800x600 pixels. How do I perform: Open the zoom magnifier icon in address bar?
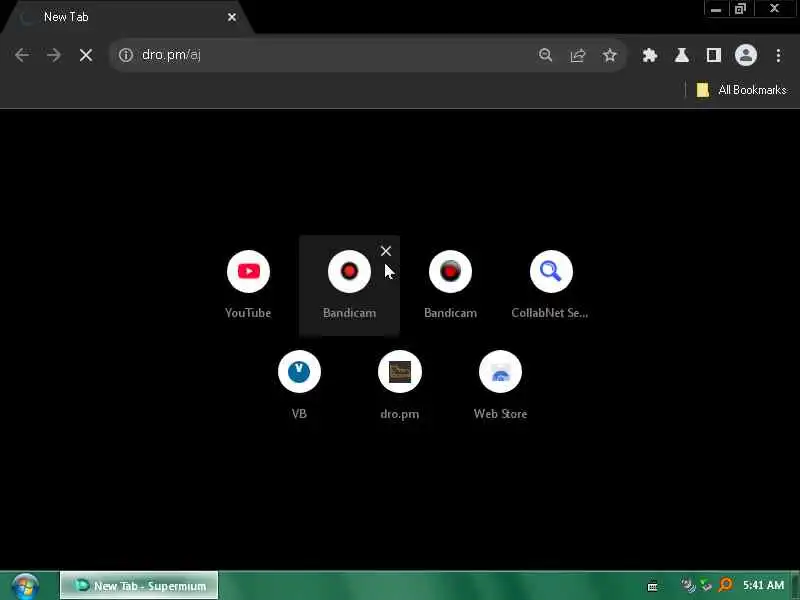click(x=545, y=55)
